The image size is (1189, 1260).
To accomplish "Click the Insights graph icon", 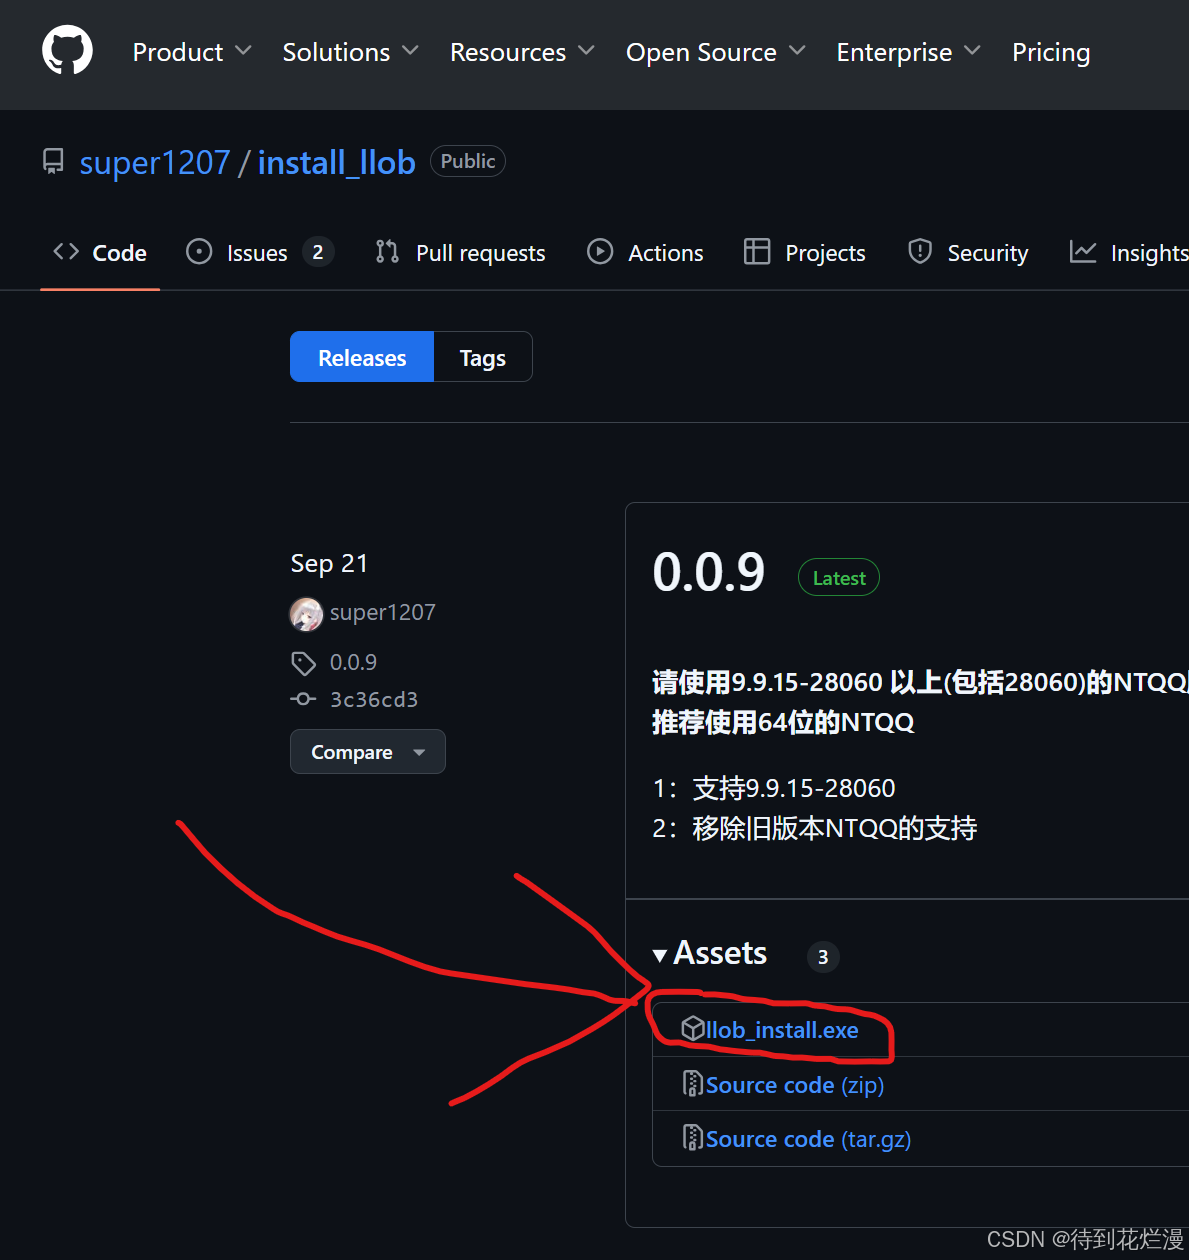I will [x=1083, y=252].
